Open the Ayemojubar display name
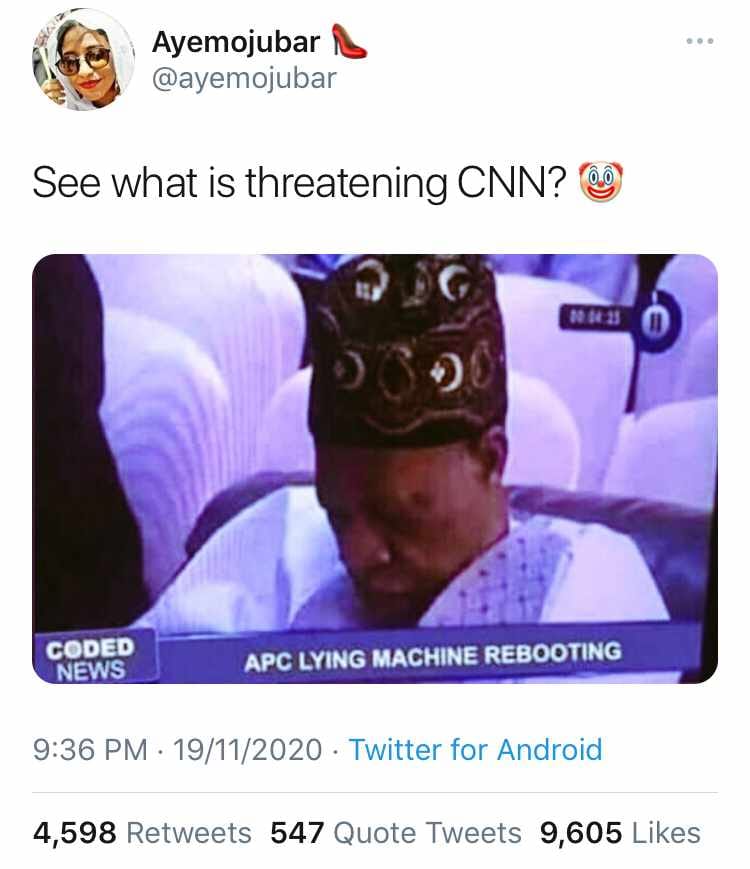This screenshot has width=750, height=869. tap(236, 42)
